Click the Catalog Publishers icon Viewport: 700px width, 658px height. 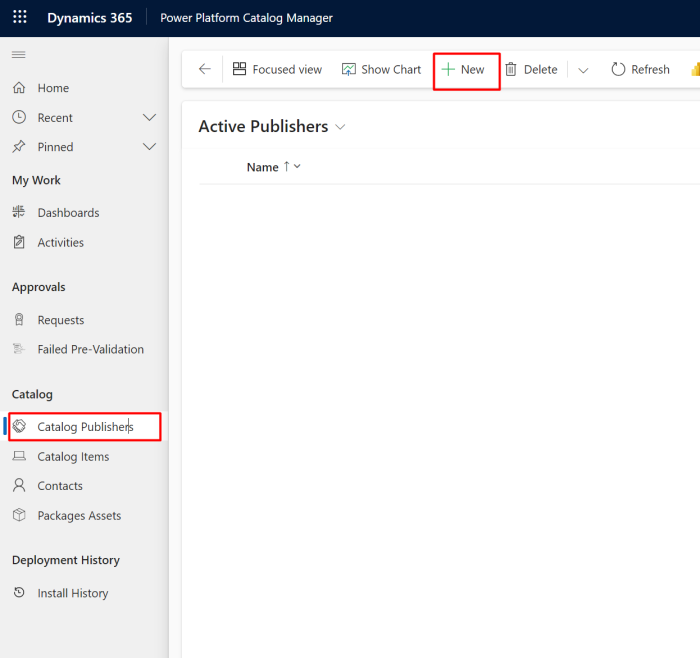19,426
